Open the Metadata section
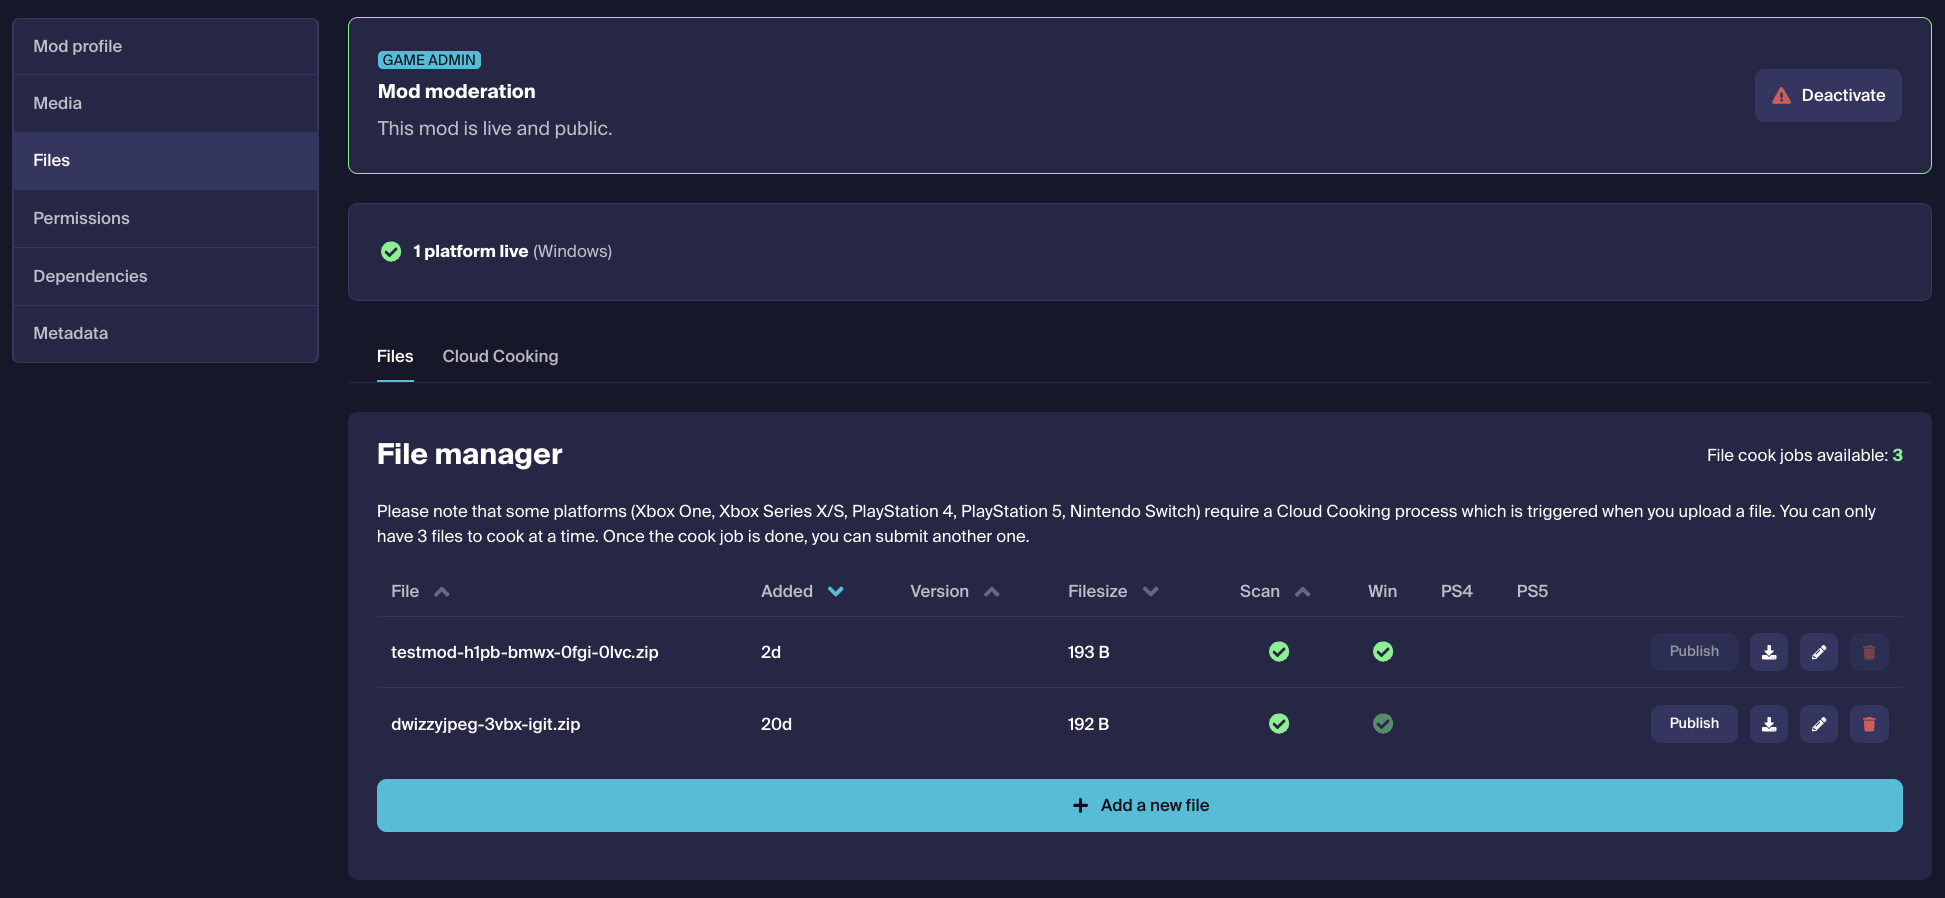1945x898 pixels. (165, 333)
